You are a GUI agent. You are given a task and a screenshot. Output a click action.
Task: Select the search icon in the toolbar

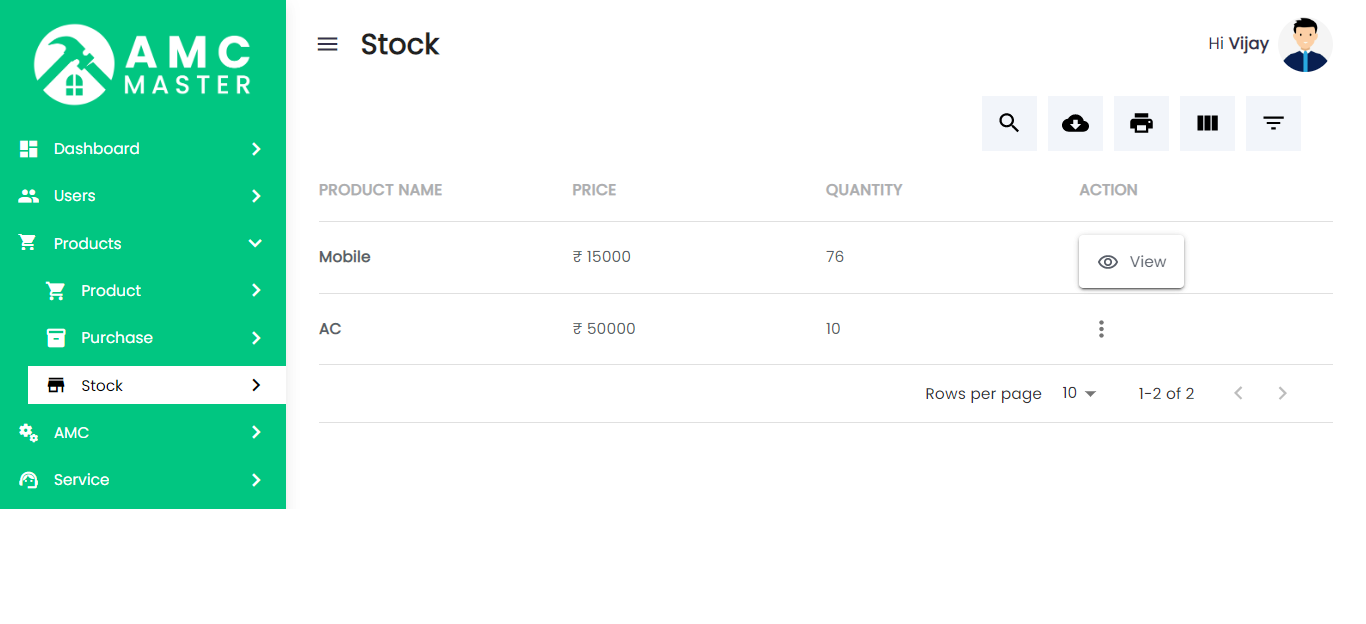1009,123
